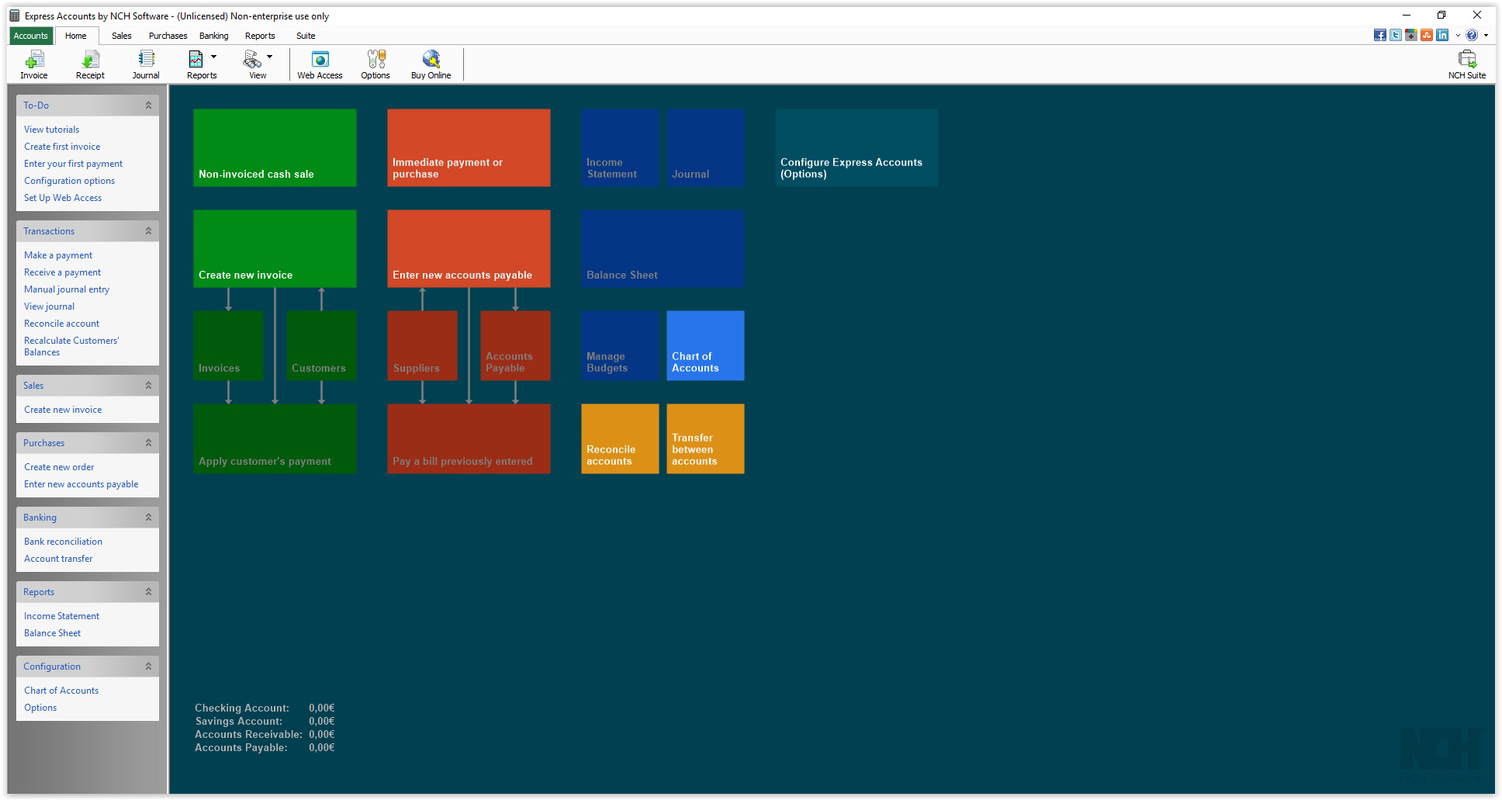Viewport: 1502px width, 800px height.
Task: Open the View toolbar dropdown arrow
Action: [269, 57]
